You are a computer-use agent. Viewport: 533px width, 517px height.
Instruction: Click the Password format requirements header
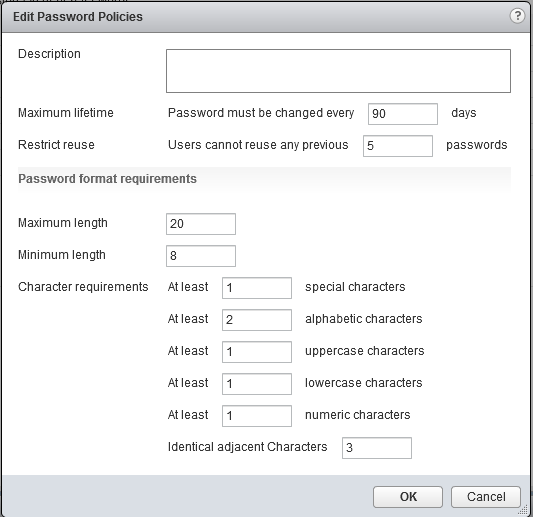pos(107,179)
